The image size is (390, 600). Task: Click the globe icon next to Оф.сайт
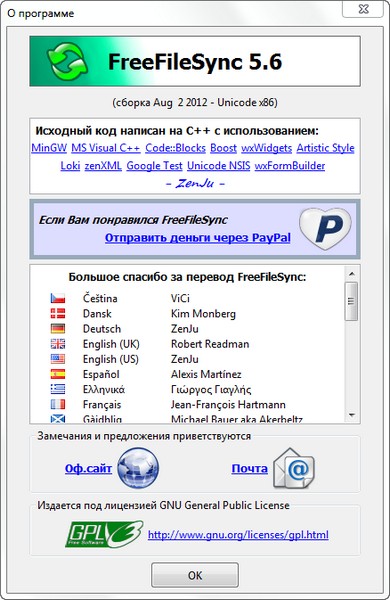coord(138,467)
